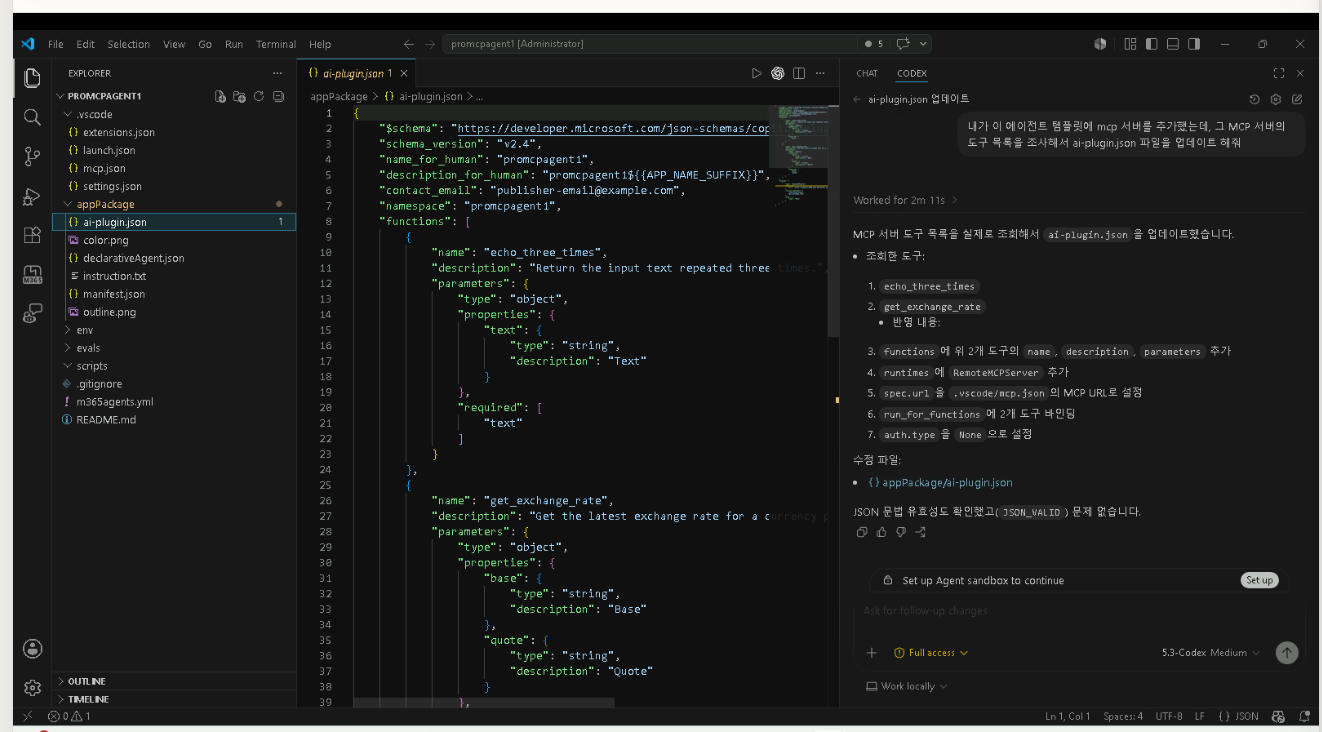Click the OpenAI Codex icon in editor toolbar
The height and width of the screenshot is (732, 1322).
coord(778,73)
